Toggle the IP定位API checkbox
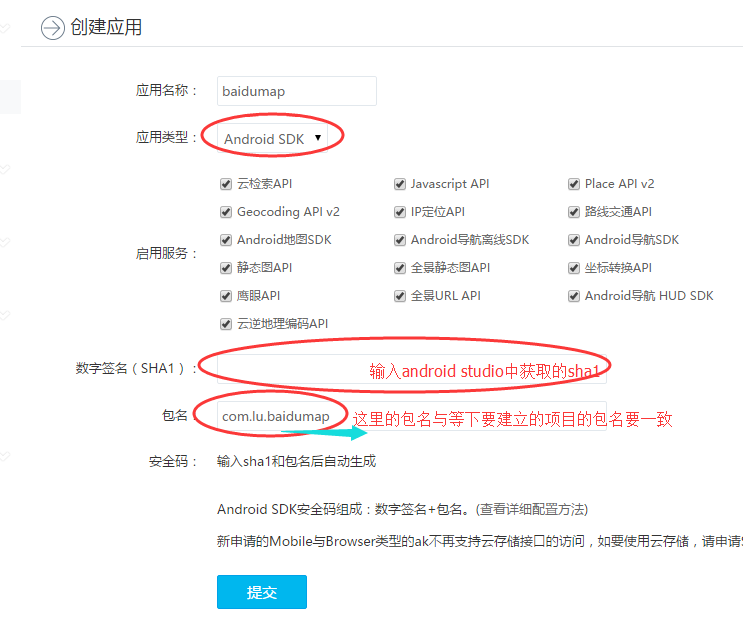The image size is (743, 641). pos(399,212)
